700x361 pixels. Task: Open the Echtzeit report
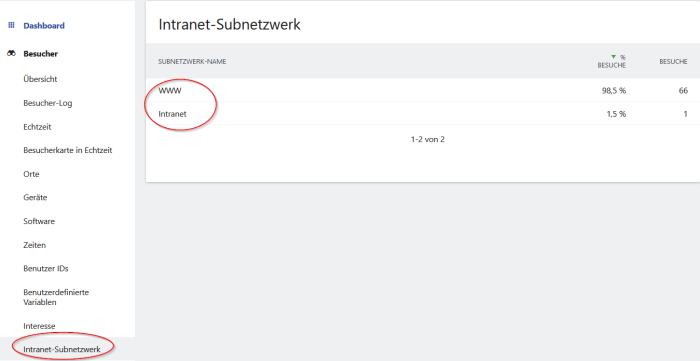37,127
